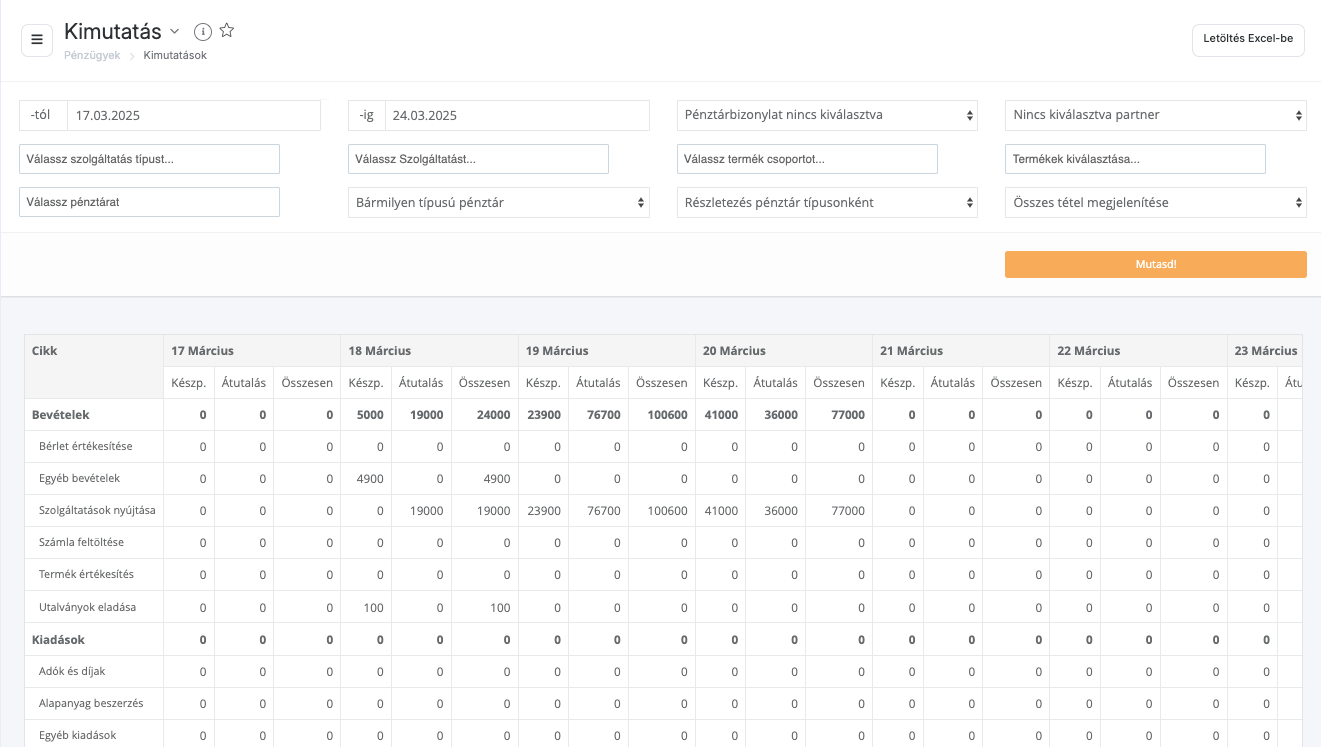Open the Pénzügyek breadcrumb link
The image size is (1321, 747).
point(92,56)
